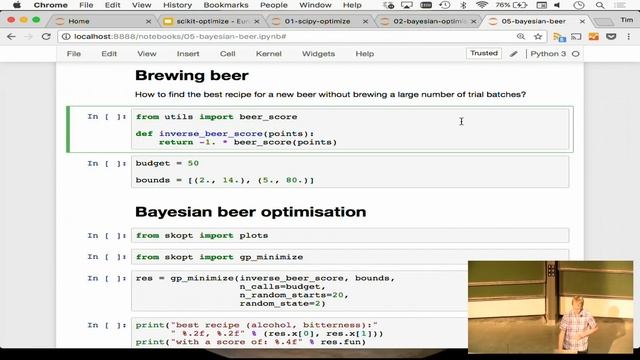Click the AirPlay display icon
The image size is (640, 360).
[x=407, y=5]
